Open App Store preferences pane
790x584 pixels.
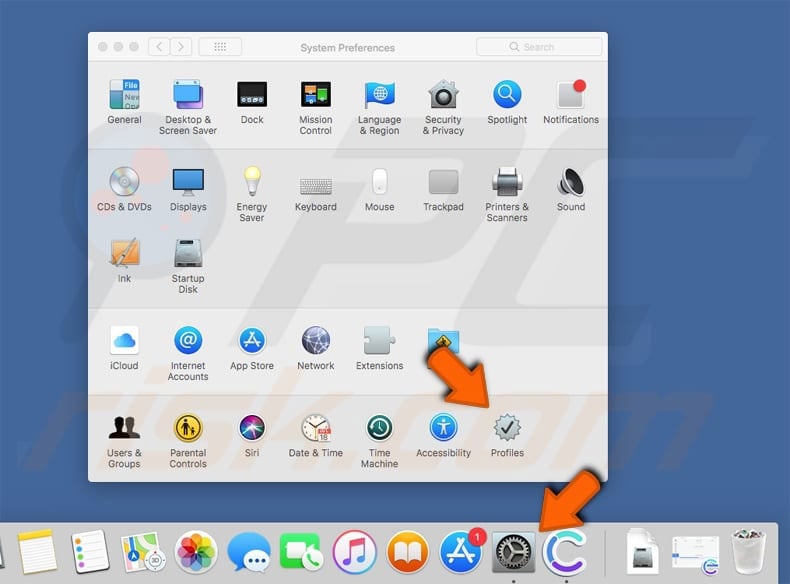click(x=252, y=340)
